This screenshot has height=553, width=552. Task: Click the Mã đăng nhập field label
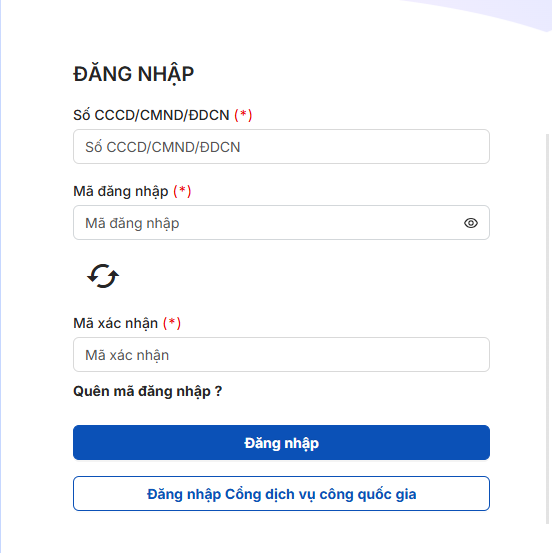(121, 192)
